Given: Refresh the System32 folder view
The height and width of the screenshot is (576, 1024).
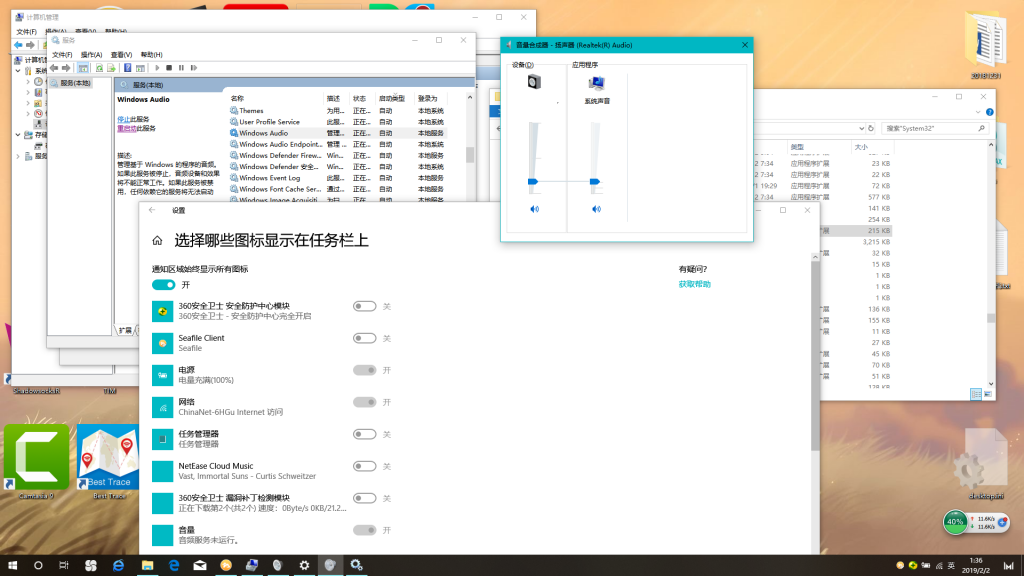Looking at the screenshot, I should (x=872, y=128).
